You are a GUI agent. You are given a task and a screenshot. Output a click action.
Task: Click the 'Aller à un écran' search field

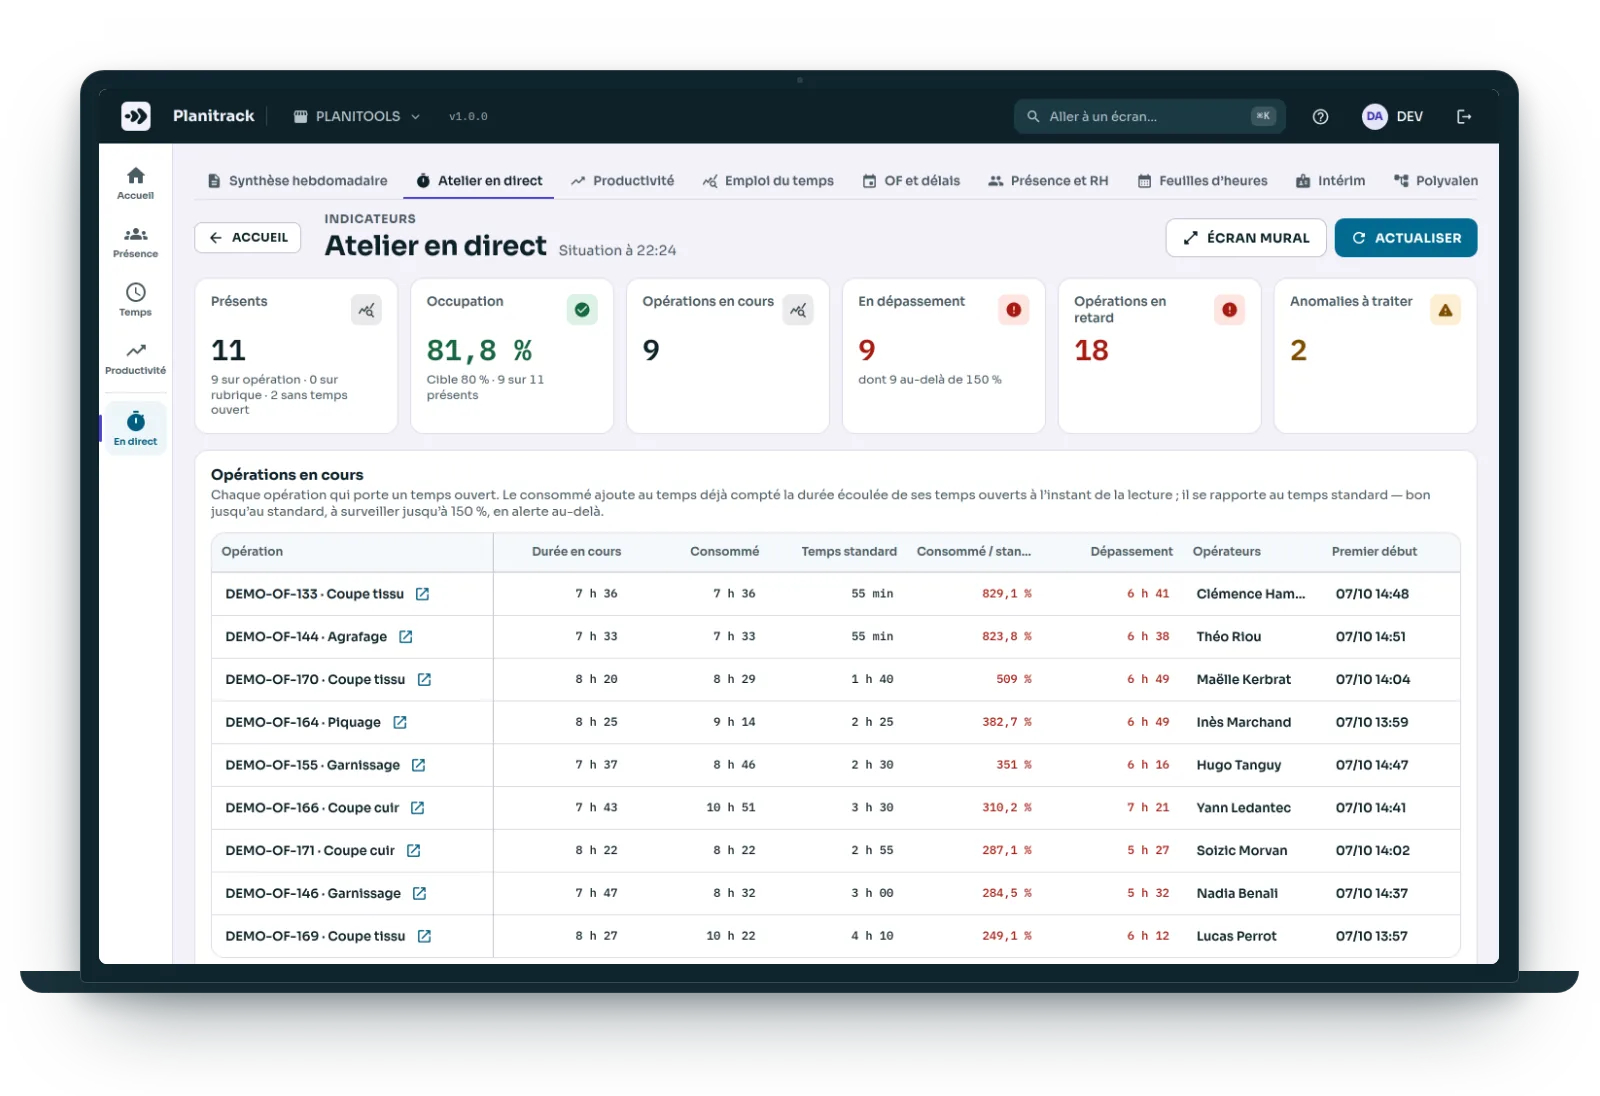coord(1150,117)
